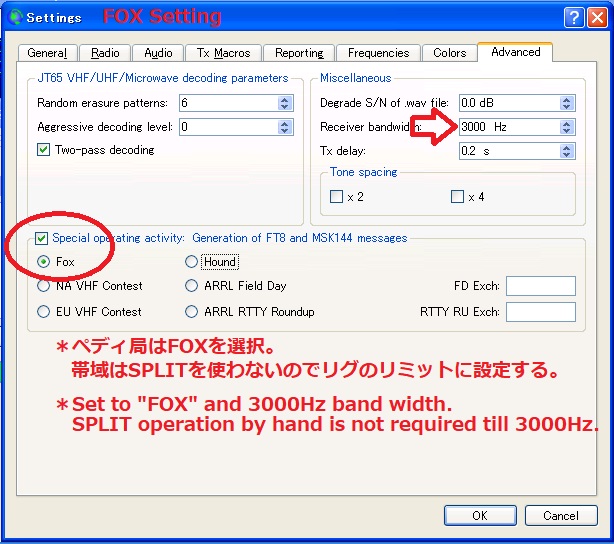Confirm settings with OK button
This screenshot has width=614, height=544.
[480, 515]
